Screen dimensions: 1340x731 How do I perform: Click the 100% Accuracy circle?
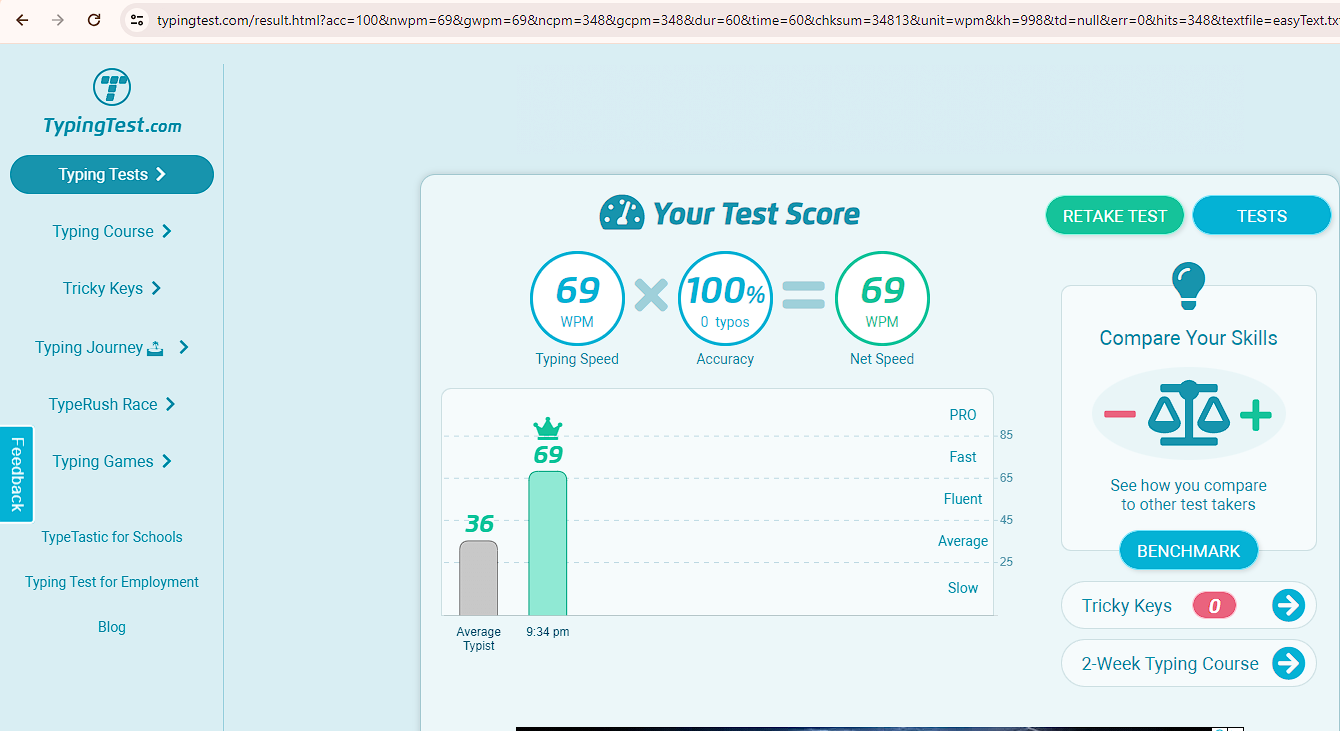pyautogui.click(x=725, y=298)
